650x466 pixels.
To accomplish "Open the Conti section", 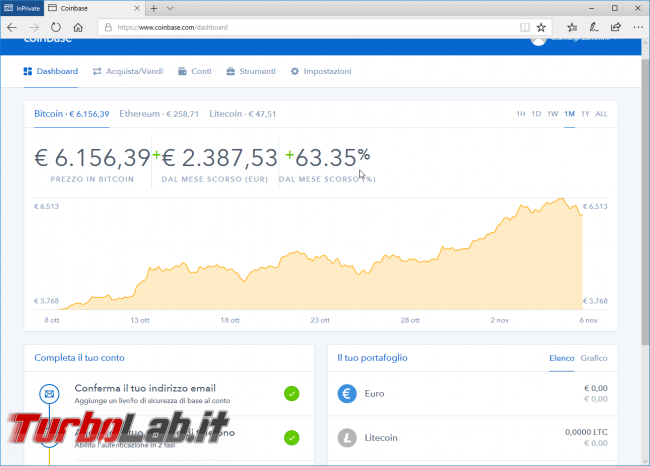I will tap(195, 71).
